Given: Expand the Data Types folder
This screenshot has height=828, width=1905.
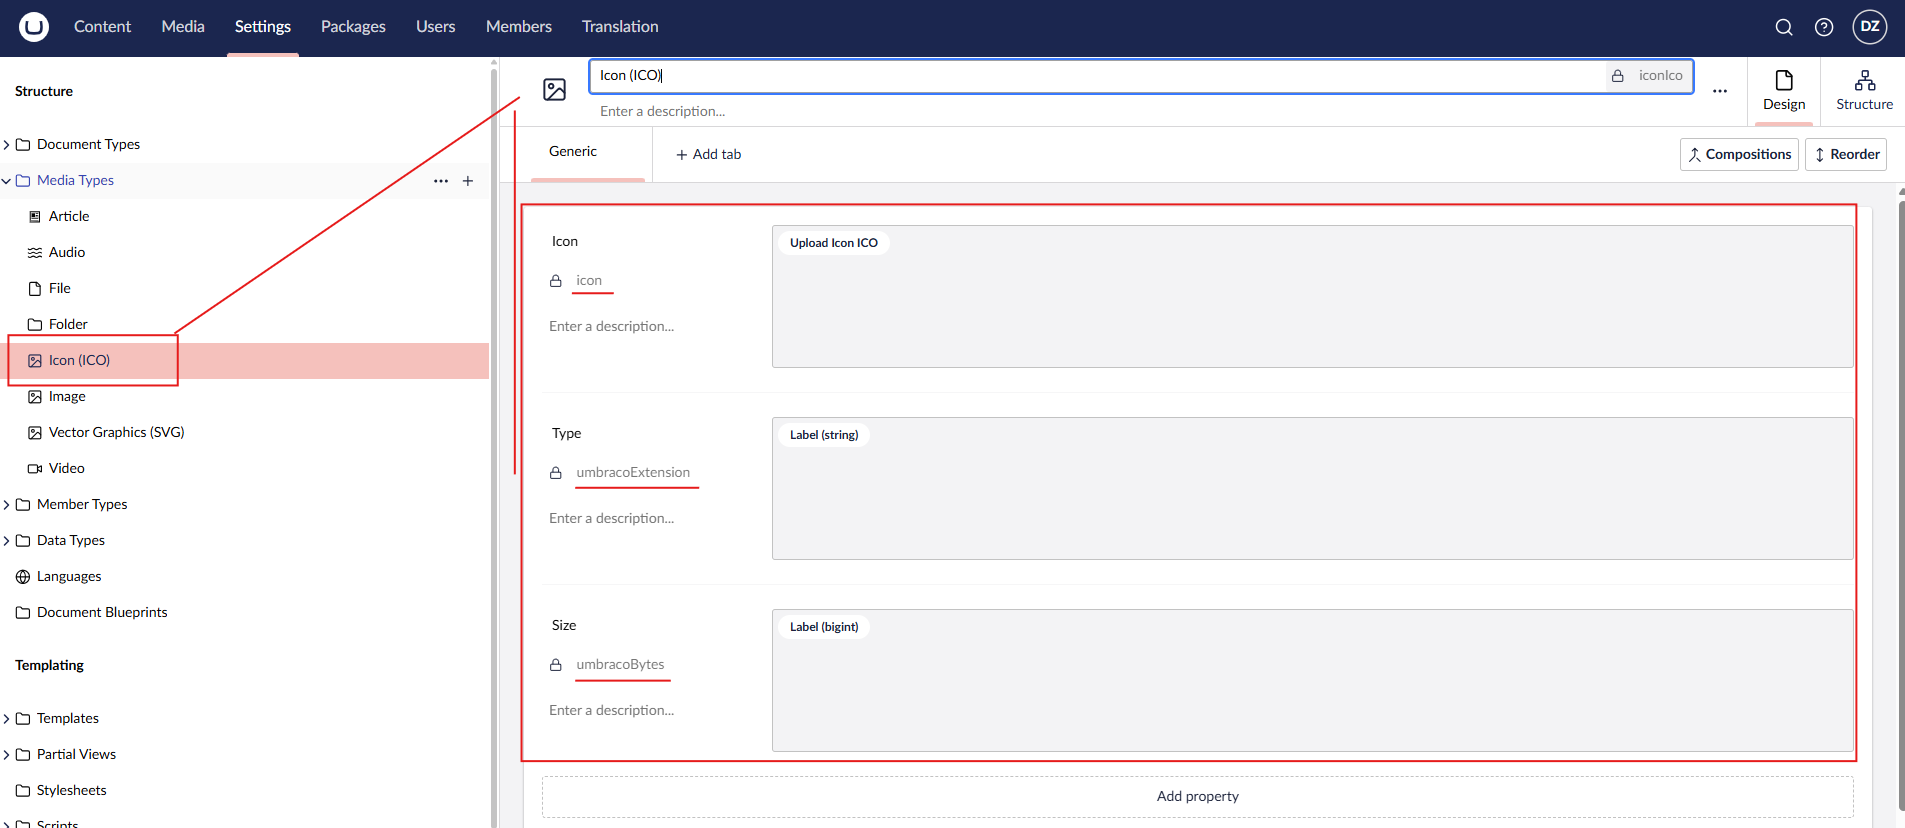Looking at the screenshot, I should (x=7, y=541).
